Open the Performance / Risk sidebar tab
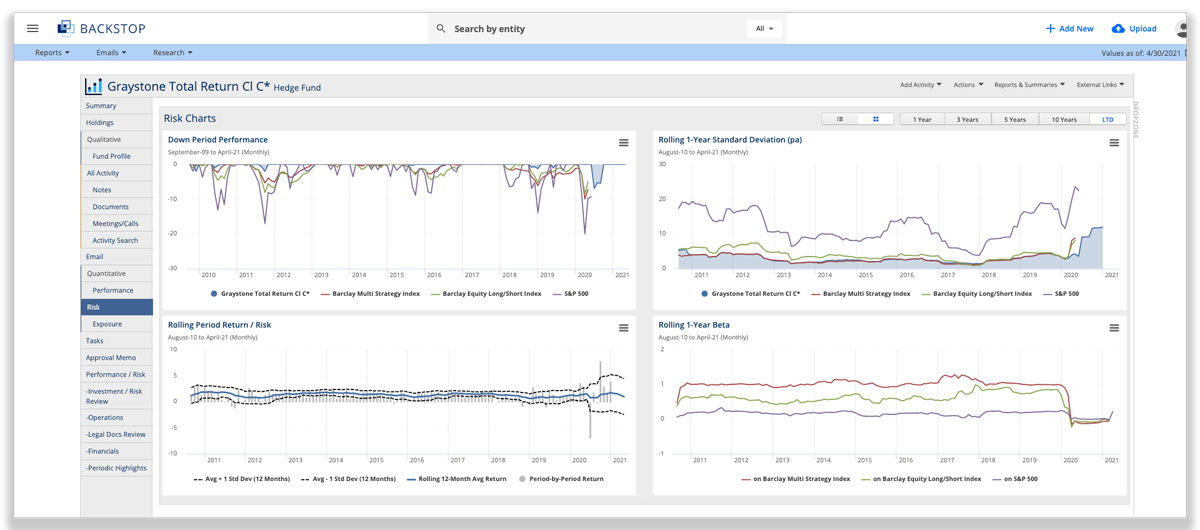Viewport: 1200px width, 530px height. pos(117,374)
